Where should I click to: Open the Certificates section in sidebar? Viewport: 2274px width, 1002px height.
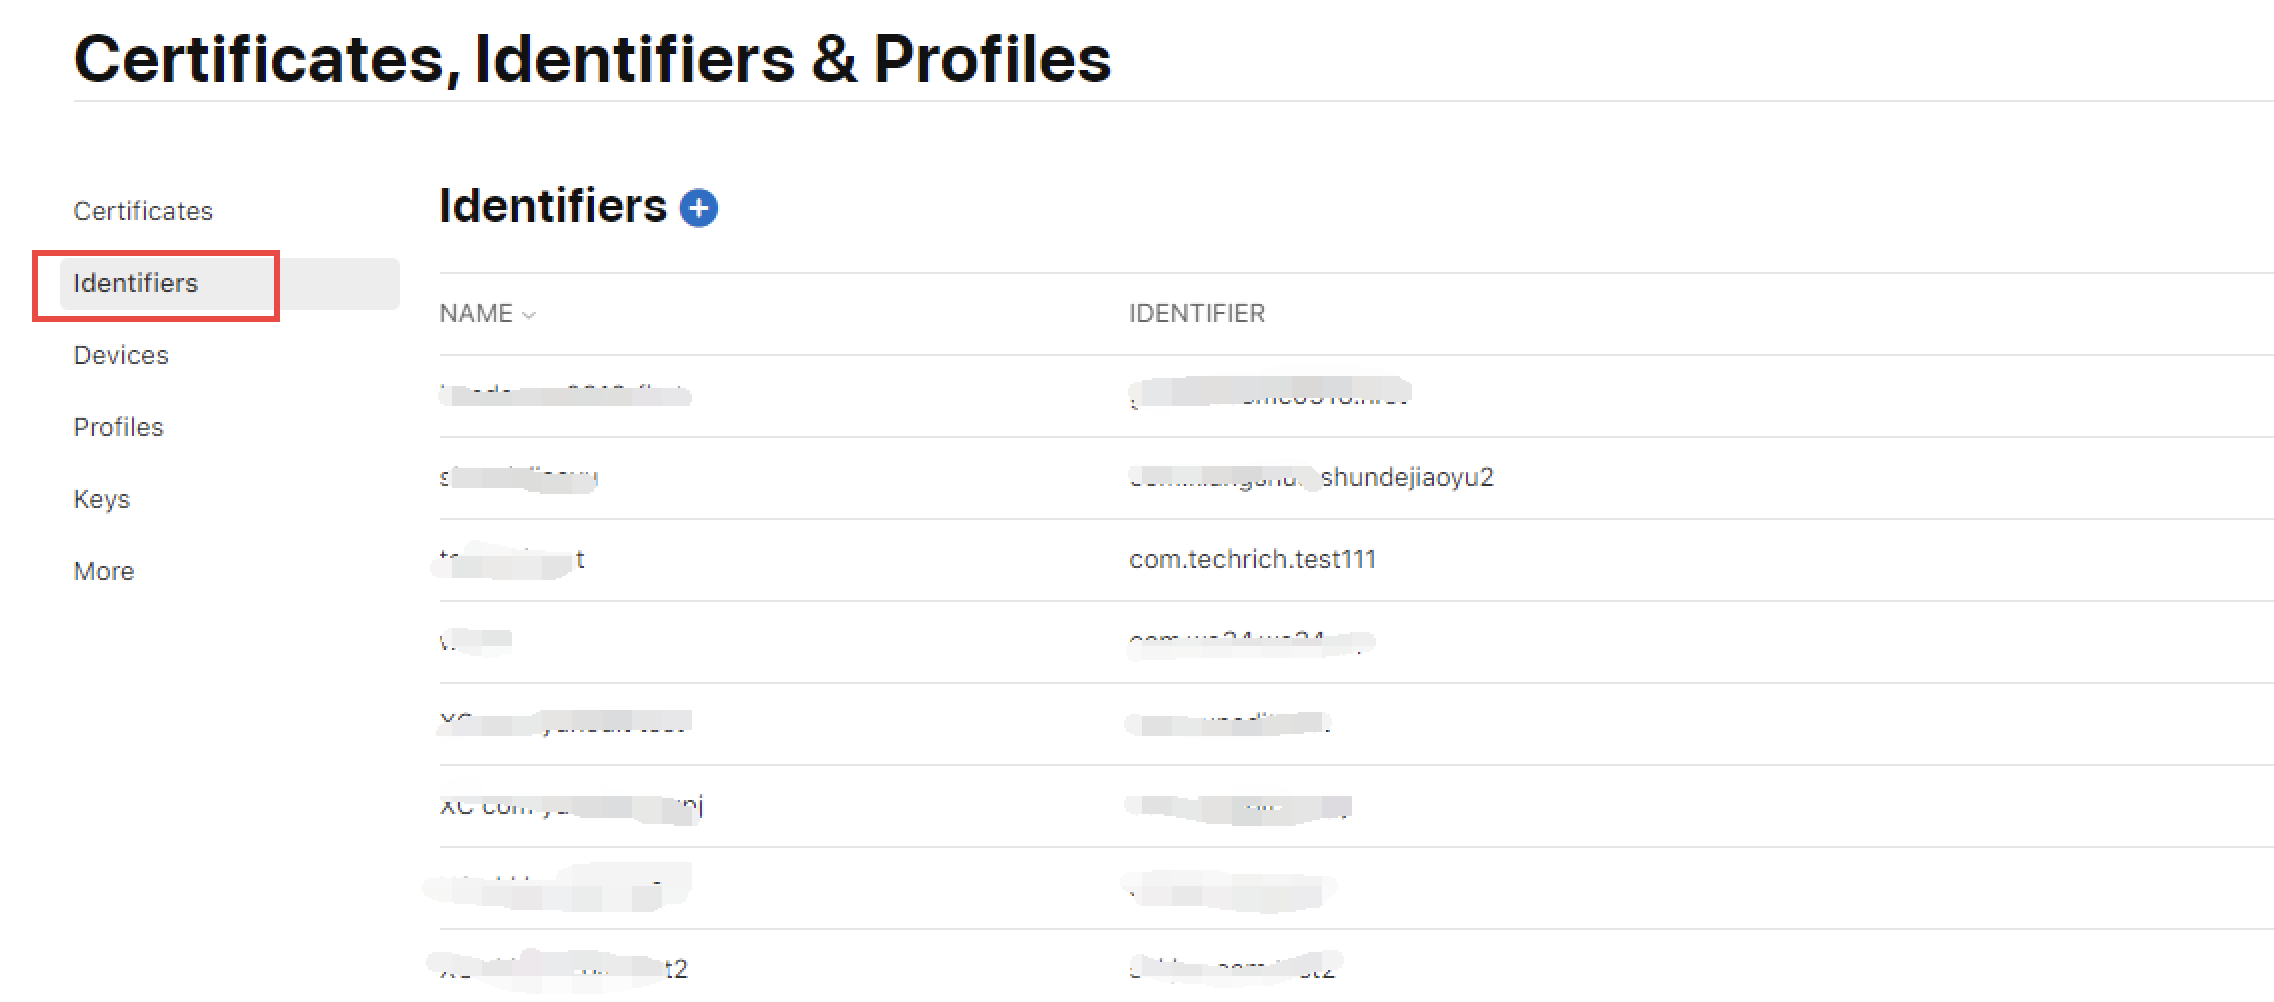coord(143,211)
